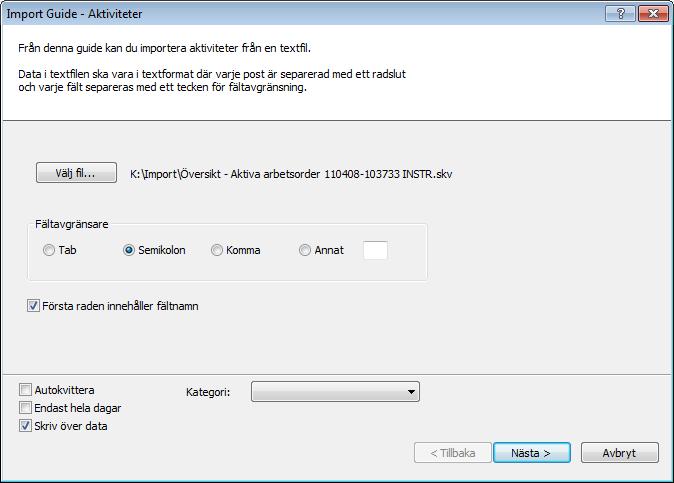
Task: Select the Tab delimiter radio button
Action: click(x=49, y=250)
